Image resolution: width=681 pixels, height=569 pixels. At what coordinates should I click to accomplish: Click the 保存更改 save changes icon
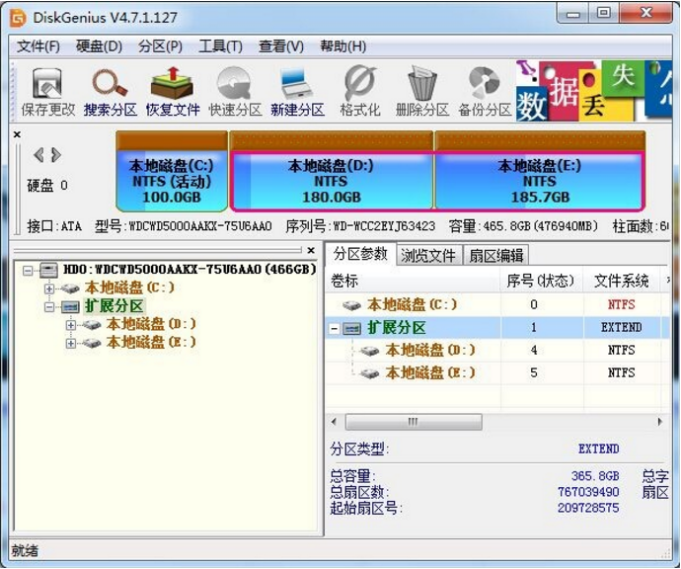(47, 91)
